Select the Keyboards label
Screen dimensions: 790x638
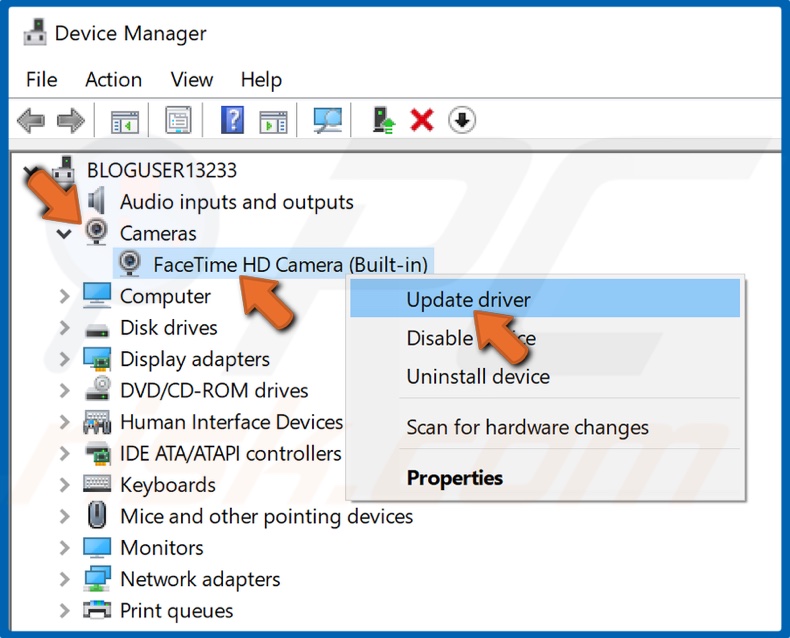tap(168, 485)
